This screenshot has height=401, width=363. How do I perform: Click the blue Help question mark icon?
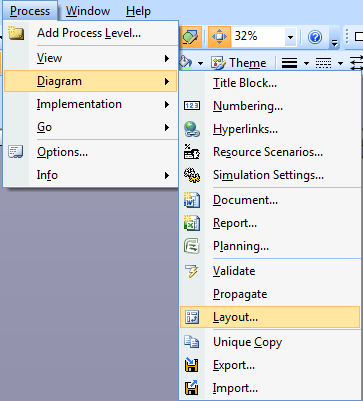(x=315, y=37)
